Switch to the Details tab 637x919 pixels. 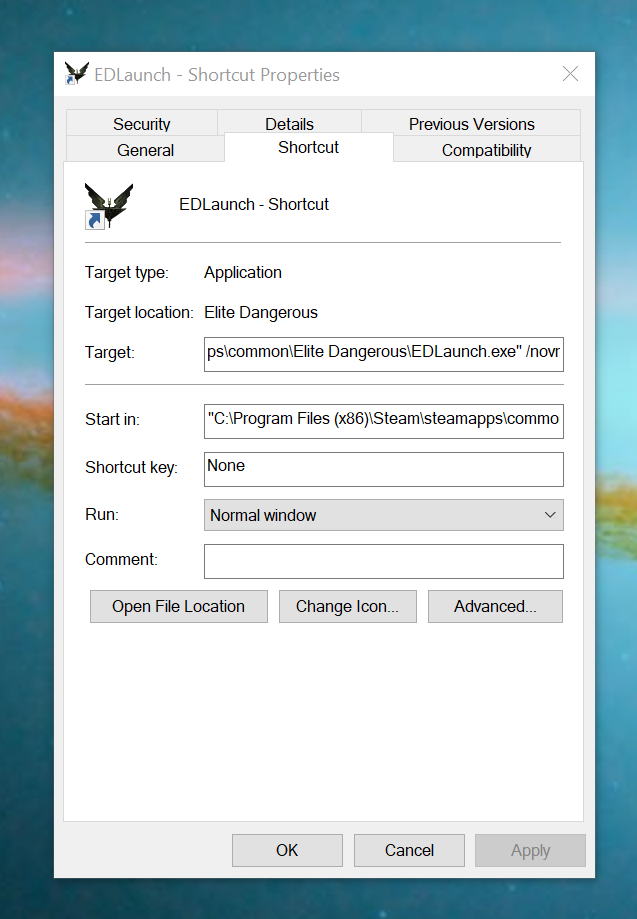click(x=289, y=124)
